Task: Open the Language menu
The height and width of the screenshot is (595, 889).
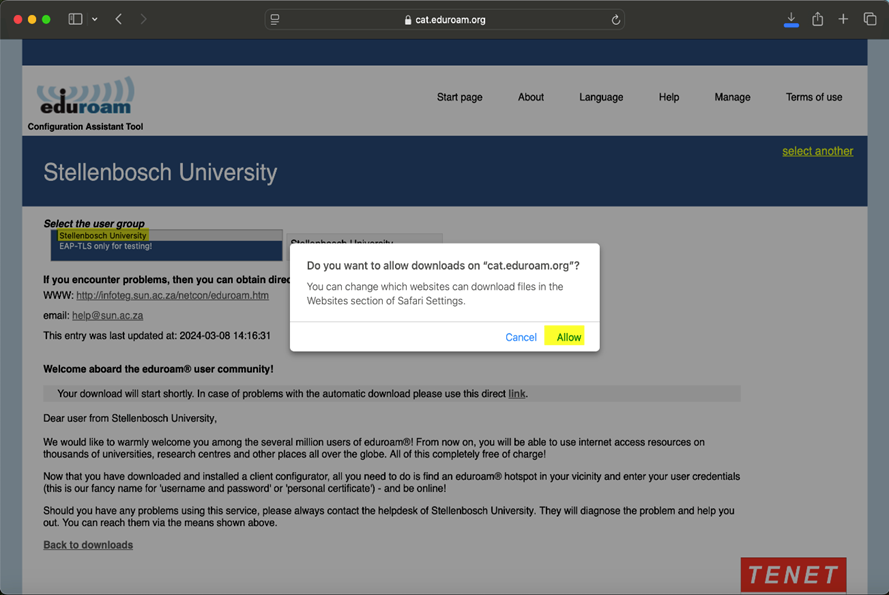Action: [601, 97]
